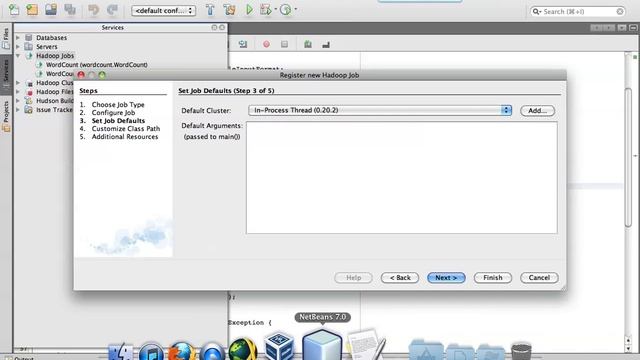
Task: Click the globe application icon in Dock
Action: click(x=243, y=349)
